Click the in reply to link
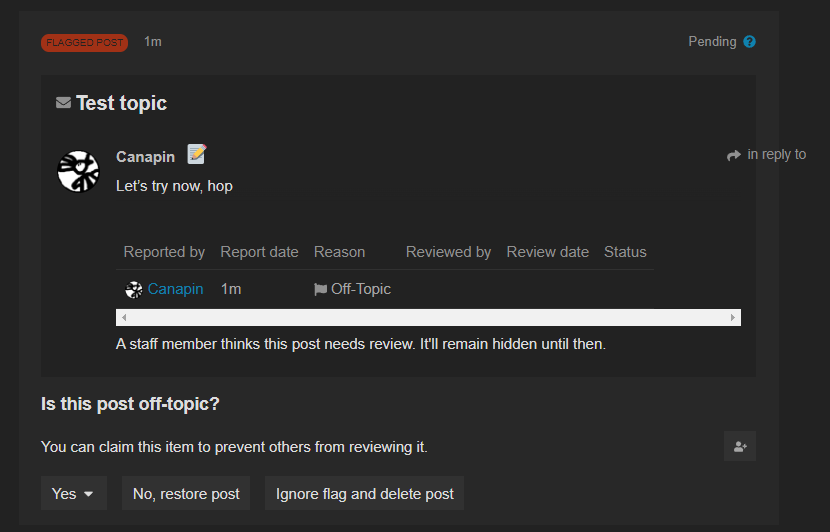 point(777,155)
